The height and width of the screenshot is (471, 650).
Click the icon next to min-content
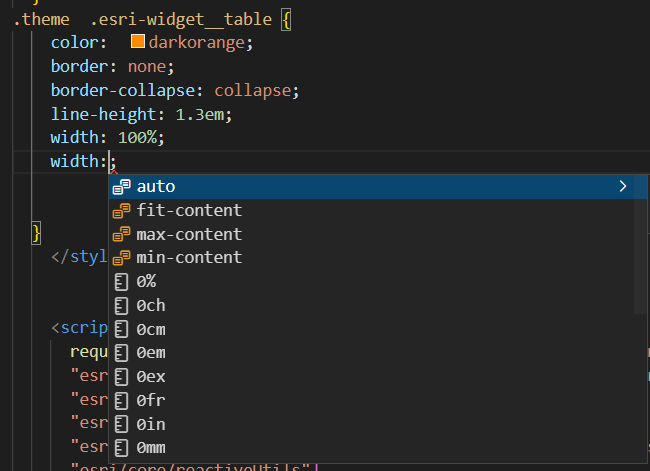pos(122,258)
